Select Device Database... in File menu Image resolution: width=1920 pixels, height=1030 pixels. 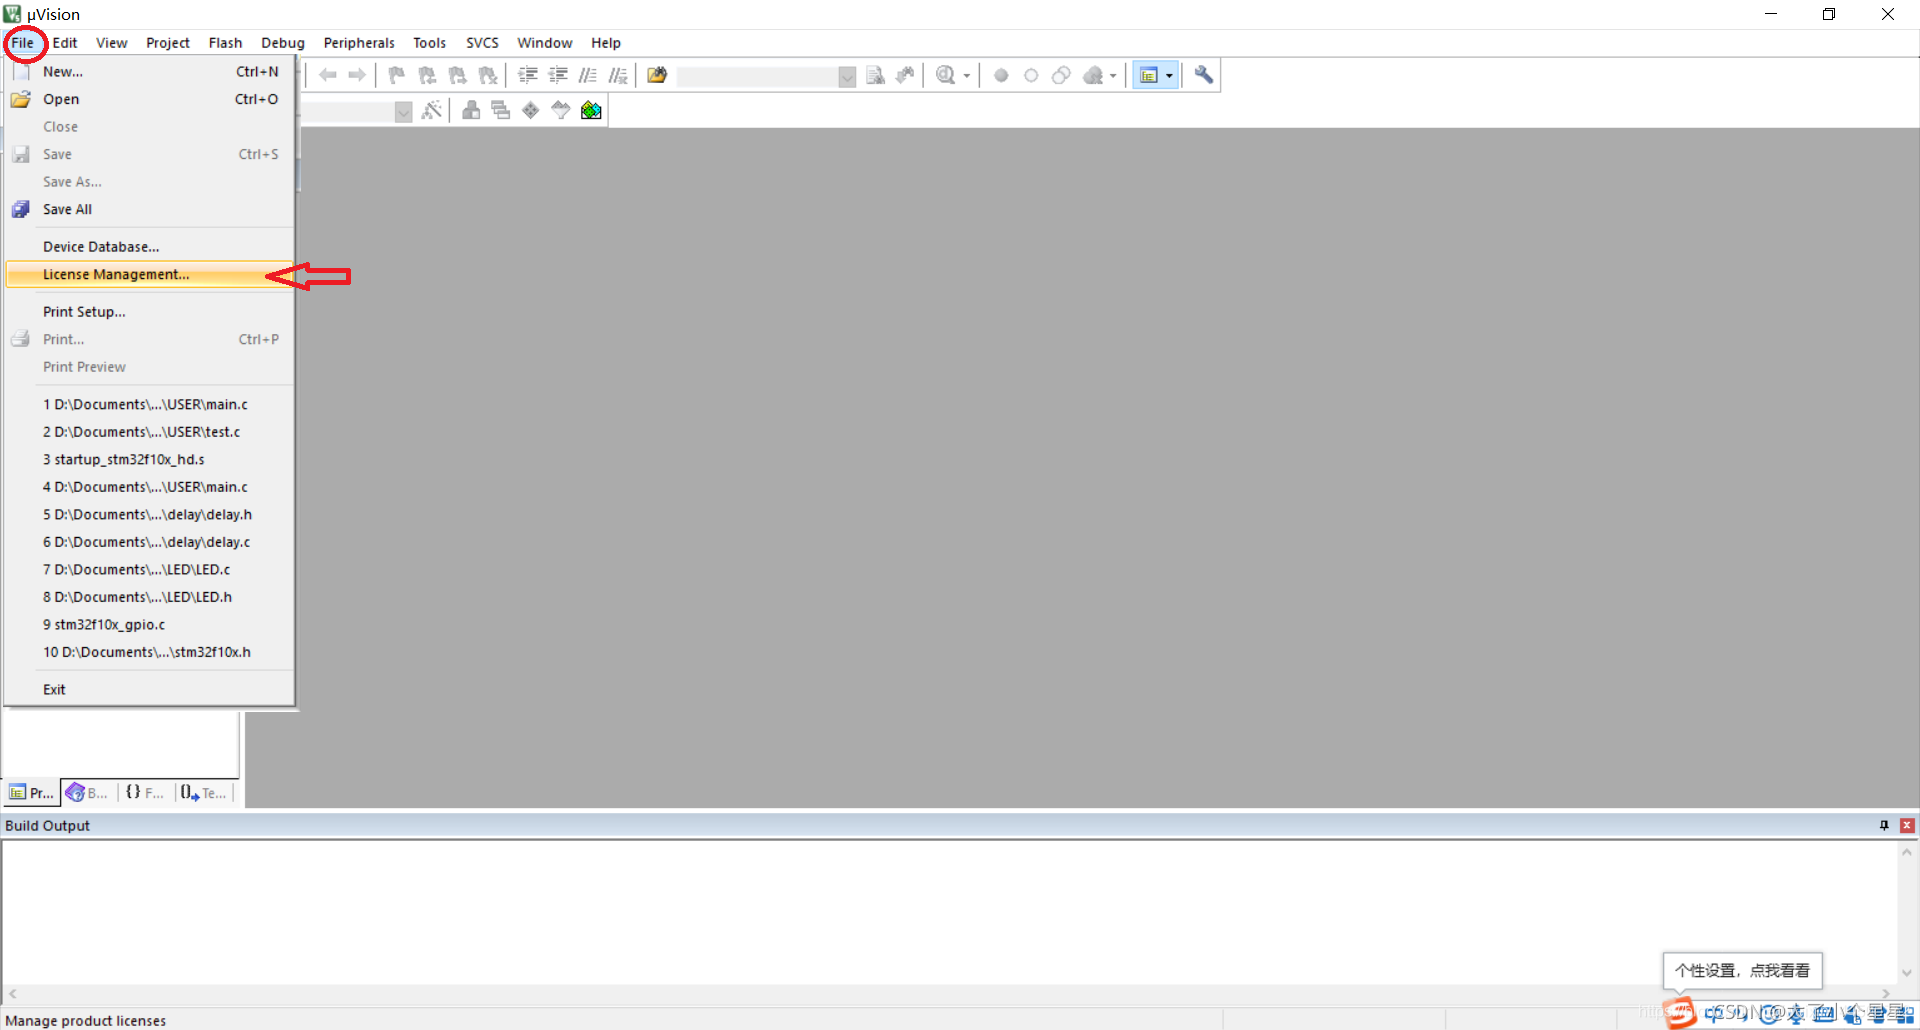tap(149, 247)
